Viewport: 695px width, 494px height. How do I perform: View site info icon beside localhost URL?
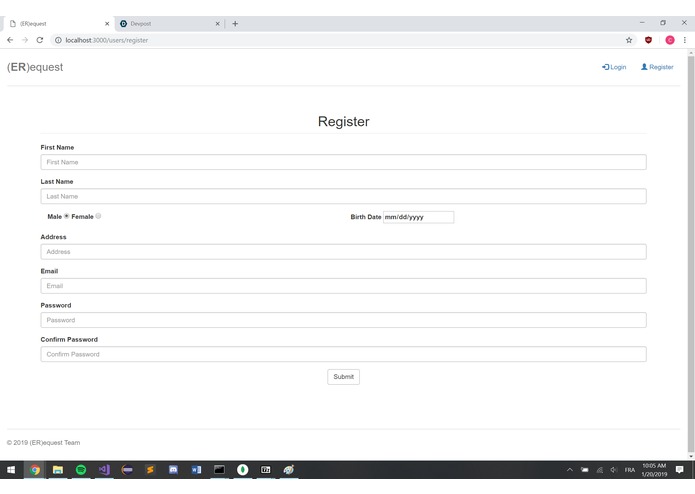pos(58,40)
